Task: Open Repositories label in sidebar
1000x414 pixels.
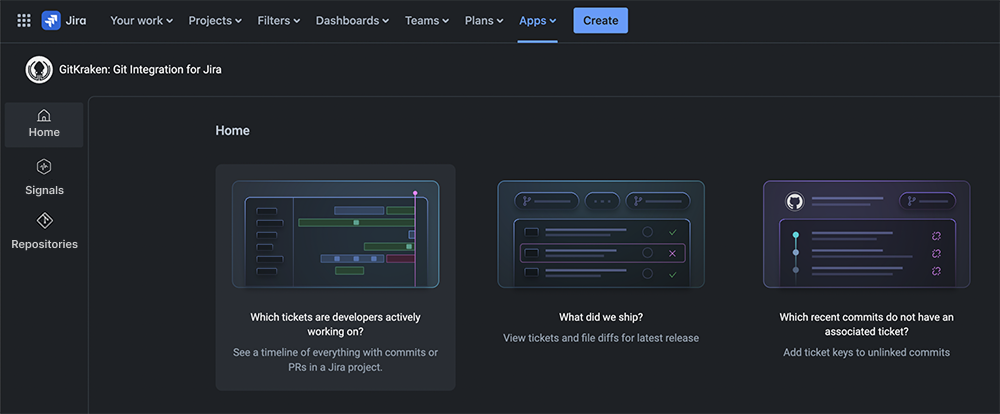Action: pos(44,244)
